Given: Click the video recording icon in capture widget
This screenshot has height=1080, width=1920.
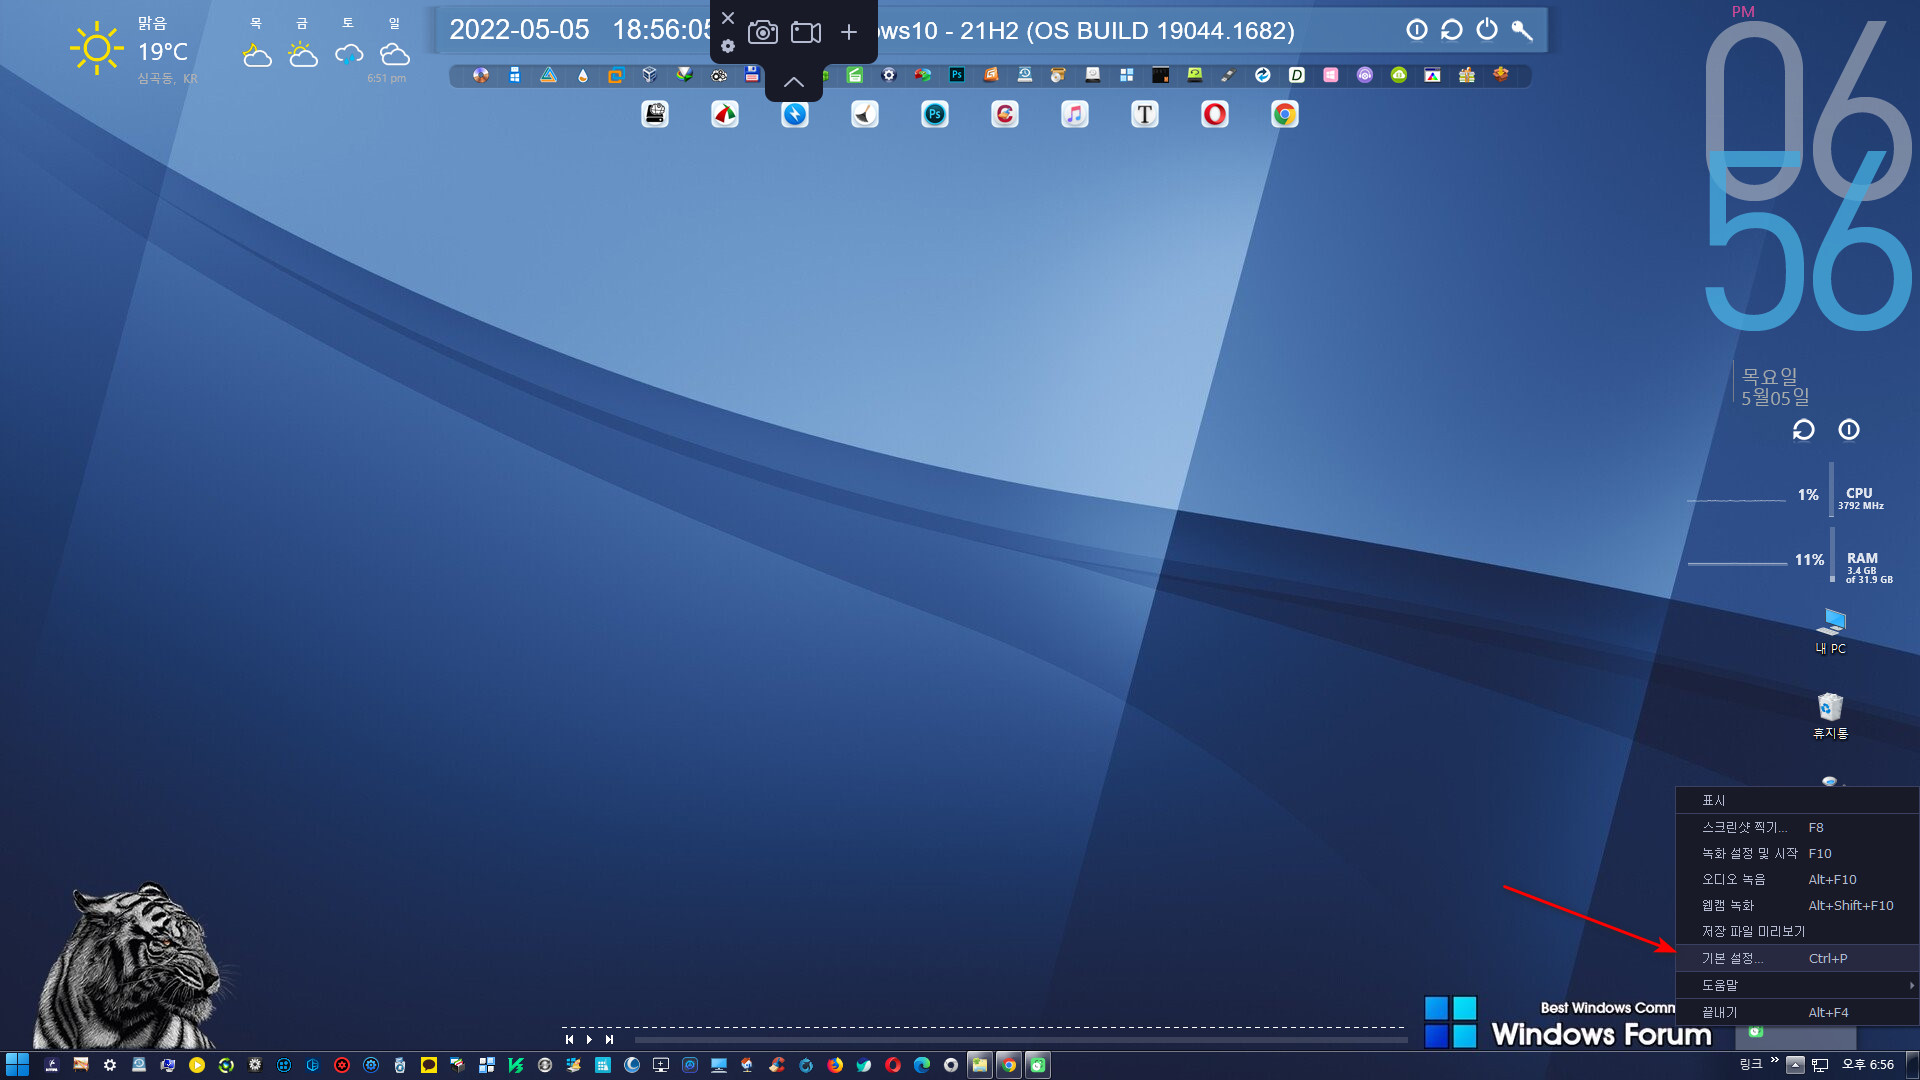Looking at the screenshot, I should point(806,32).
